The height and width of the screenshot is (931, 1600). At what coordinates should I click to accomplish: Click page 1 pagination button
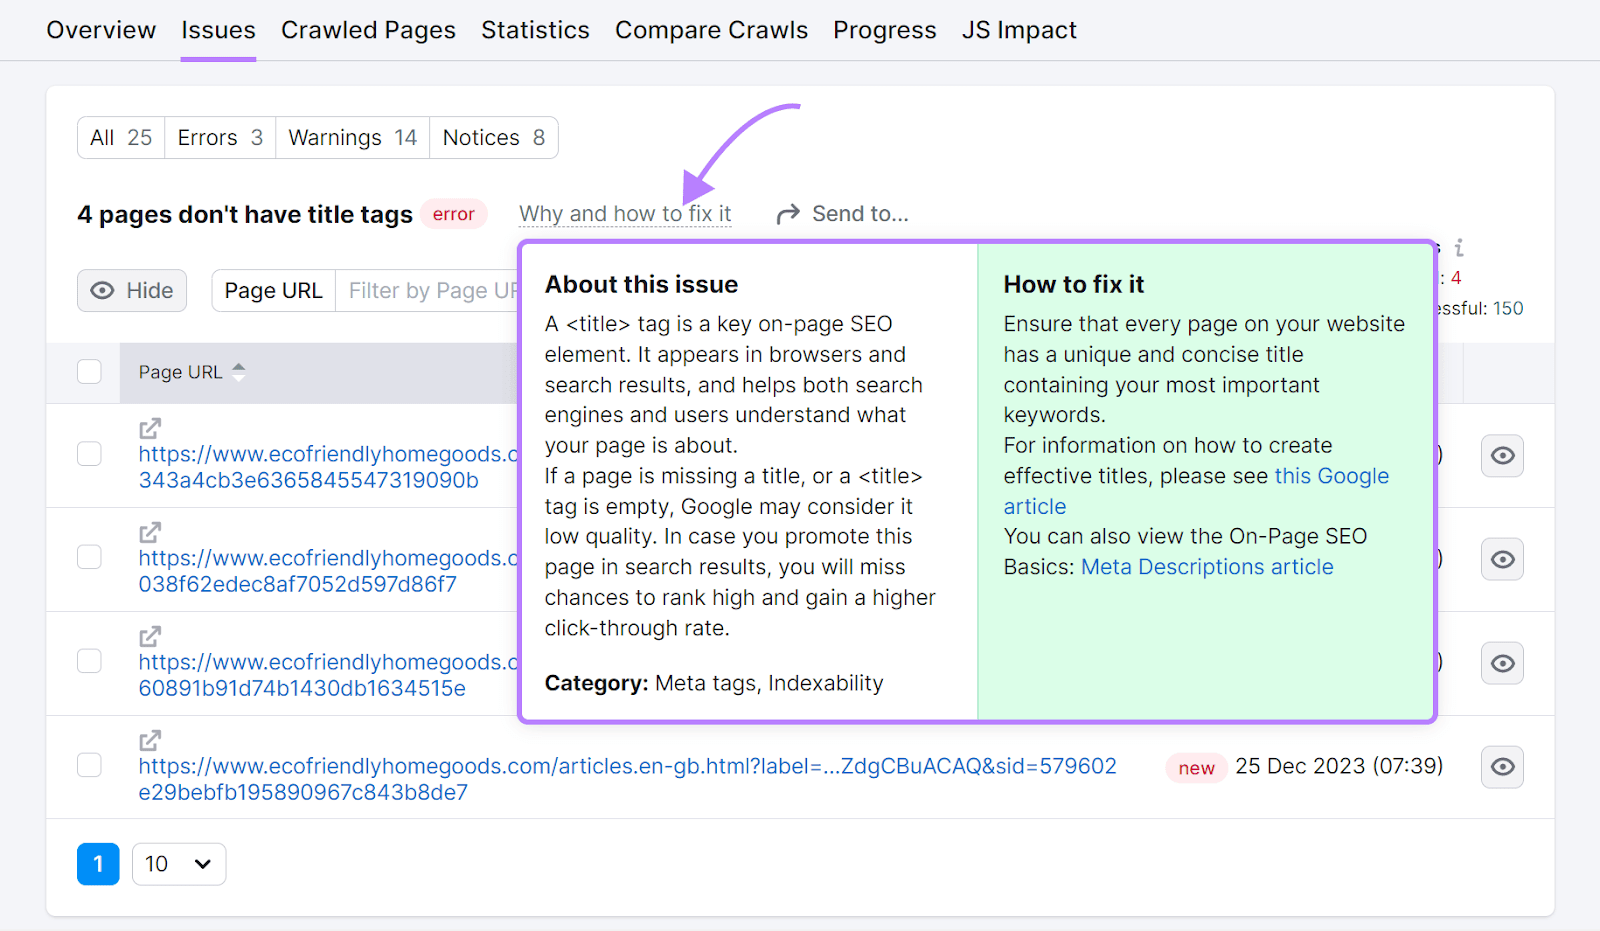click(x=98, y=864)
